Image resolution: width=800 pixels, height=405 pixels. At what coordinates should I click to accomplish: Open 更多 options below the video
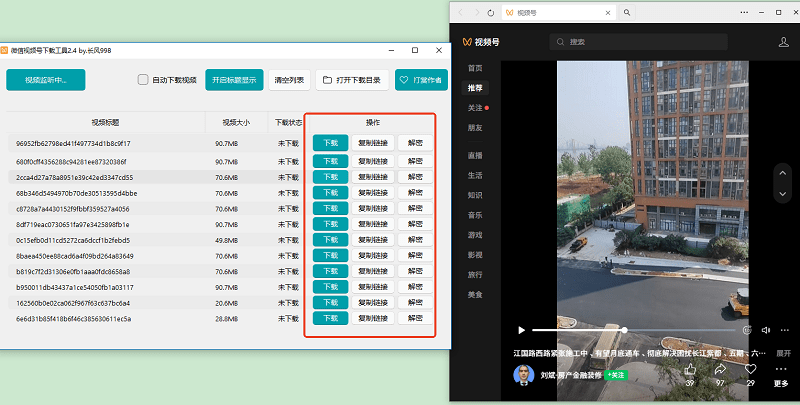tap(781, 375)
